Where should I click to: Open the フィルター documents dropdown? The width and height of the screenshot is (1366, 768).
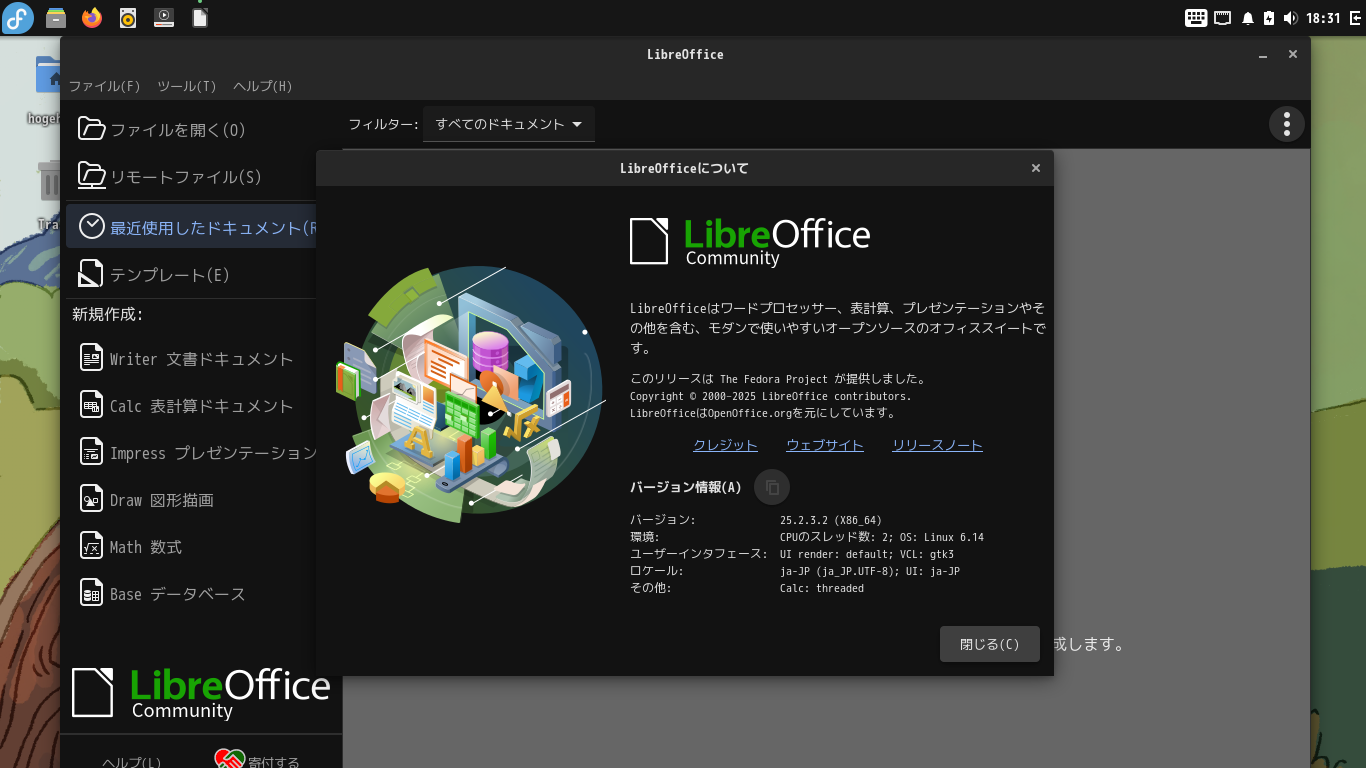[508, 124]
